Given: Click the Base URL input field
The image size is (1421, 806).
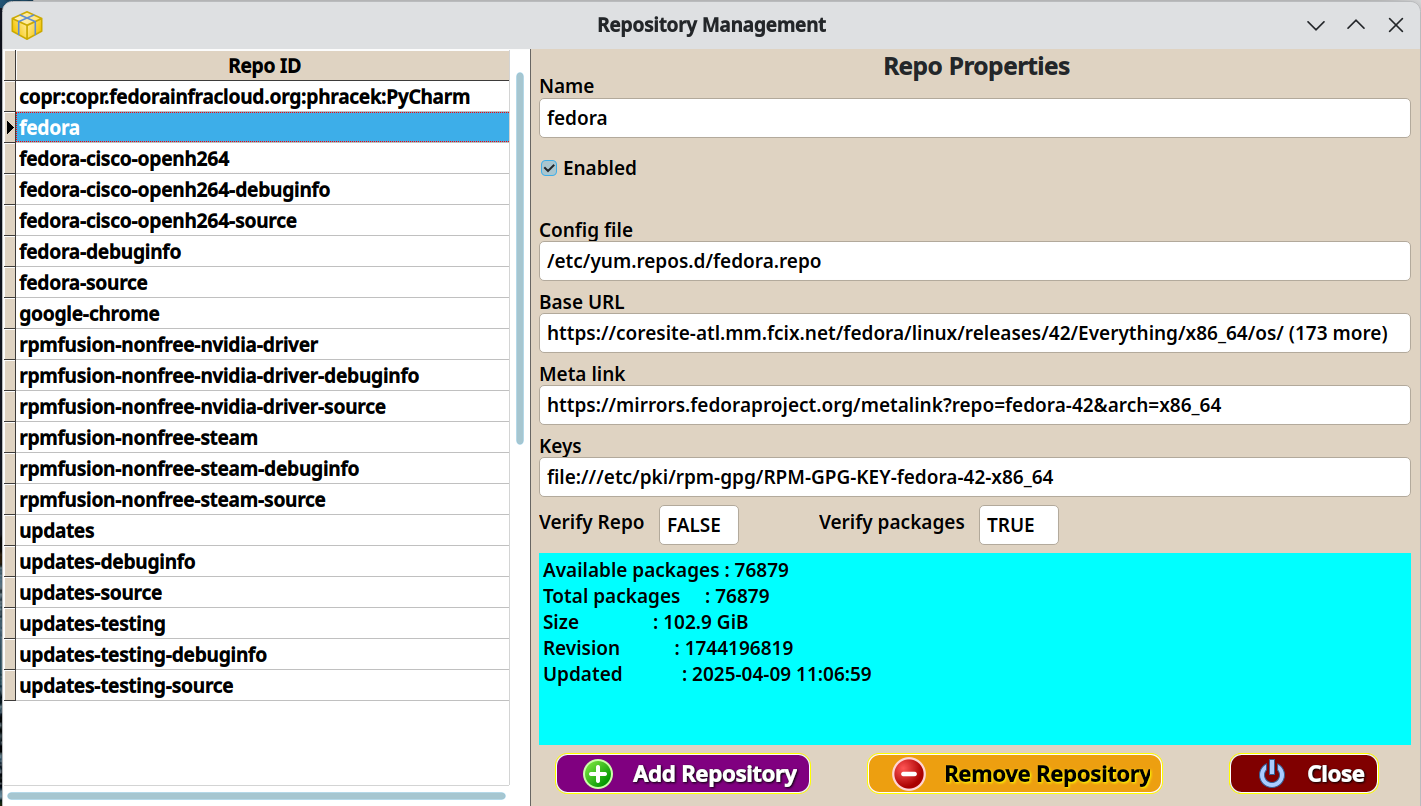Looking at the screenshot, I should click(x=974, y=334).
